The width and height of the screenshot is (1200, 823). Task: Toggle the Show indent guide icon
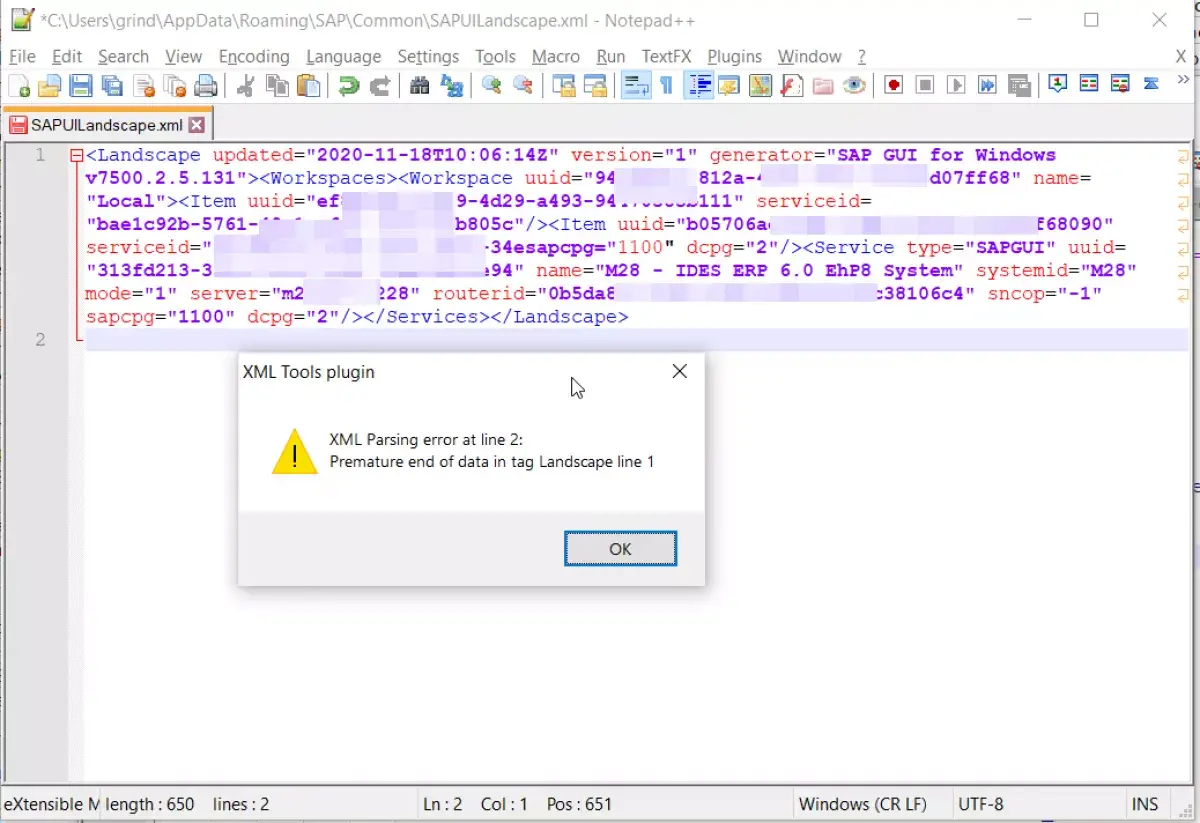click(698, 86)
